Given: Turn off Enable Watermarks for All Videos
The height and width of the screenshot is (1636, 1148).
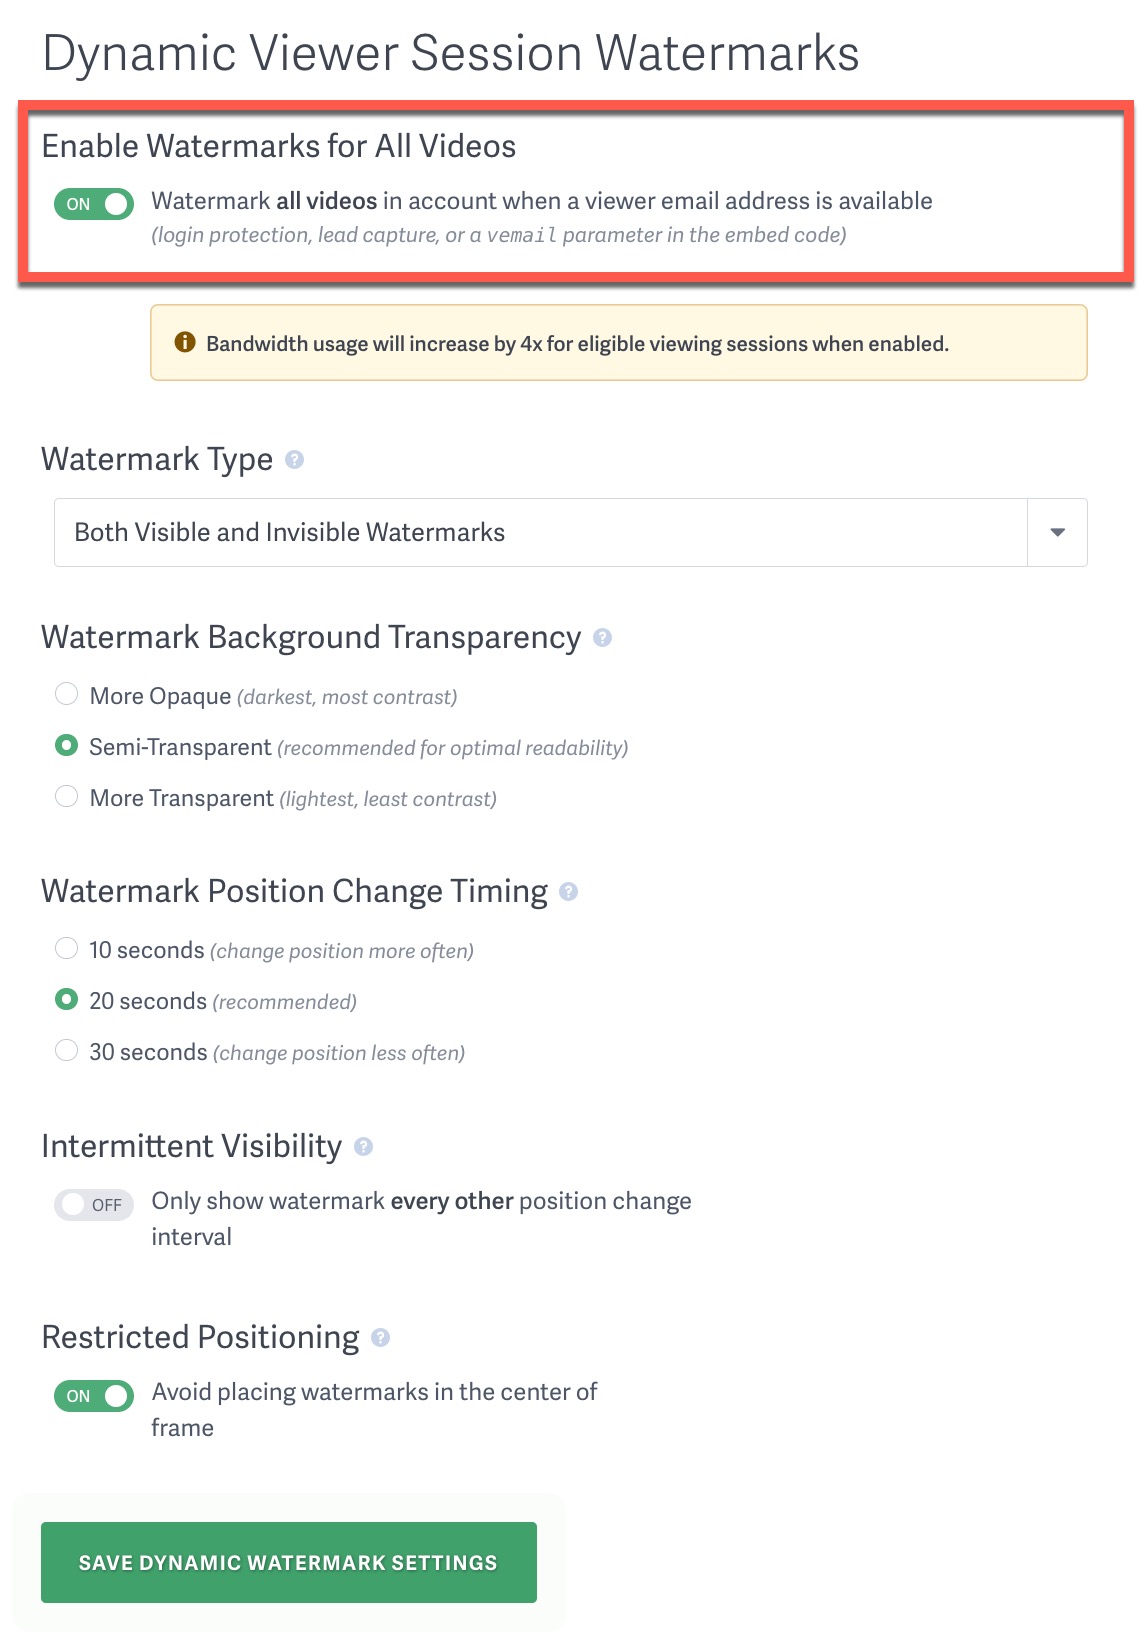Looking at the screenshot, I should pyautogui.click(x=93, y=203).
